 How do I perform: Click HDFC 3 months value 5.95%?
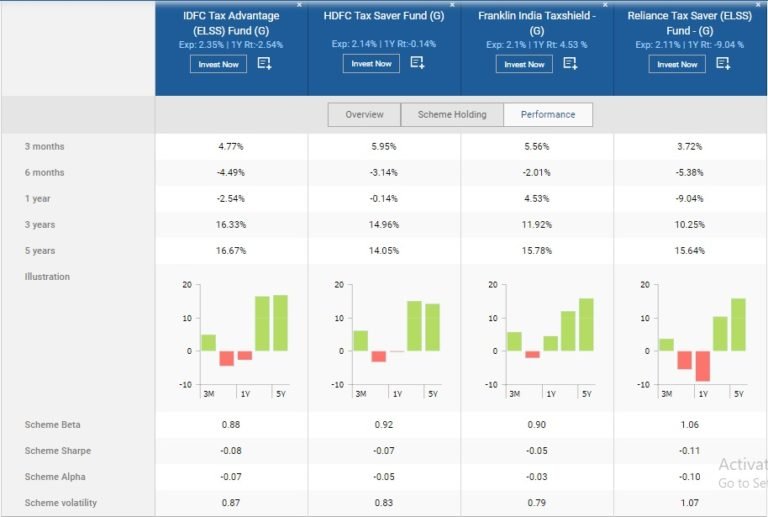tap(384, 146)
